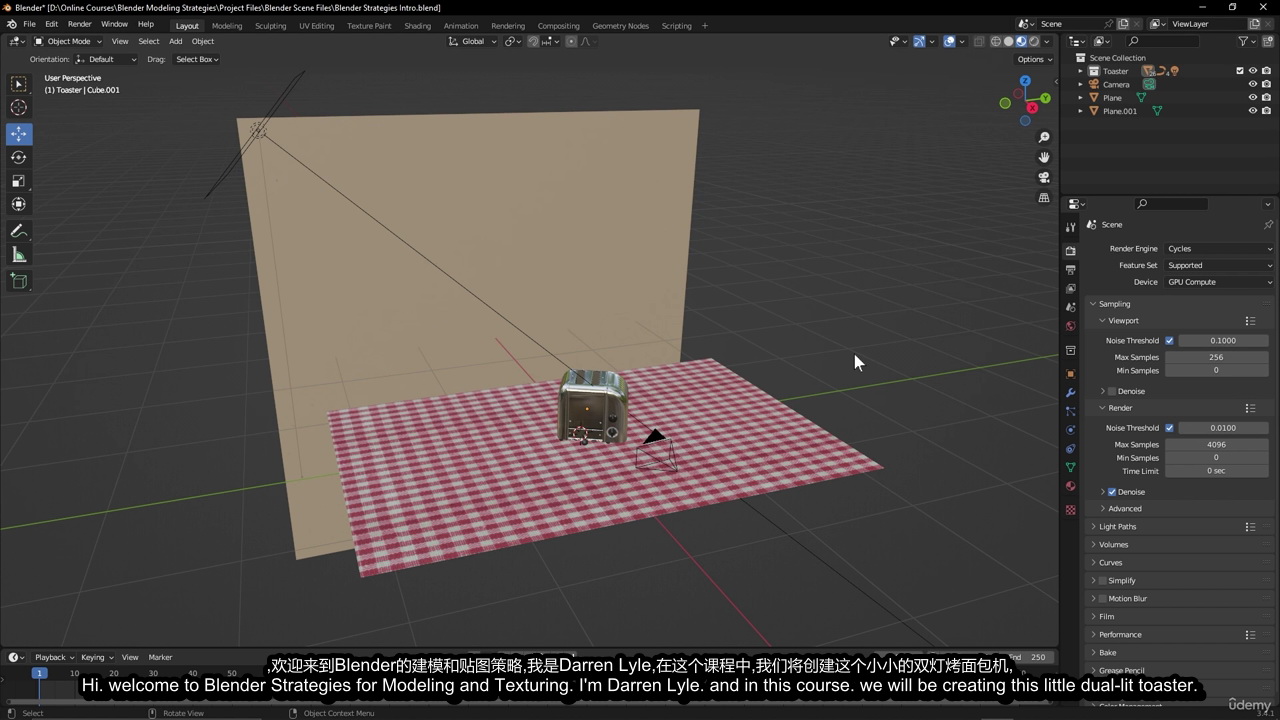Open the timeline Keying menu
1280x720 pixels.
click(x=95, y=658)
